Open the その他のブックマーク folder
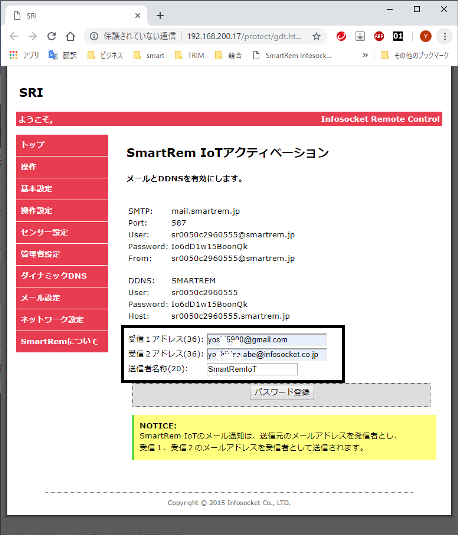The width and height of the screenshot is (458, 535). coord(415,55)
